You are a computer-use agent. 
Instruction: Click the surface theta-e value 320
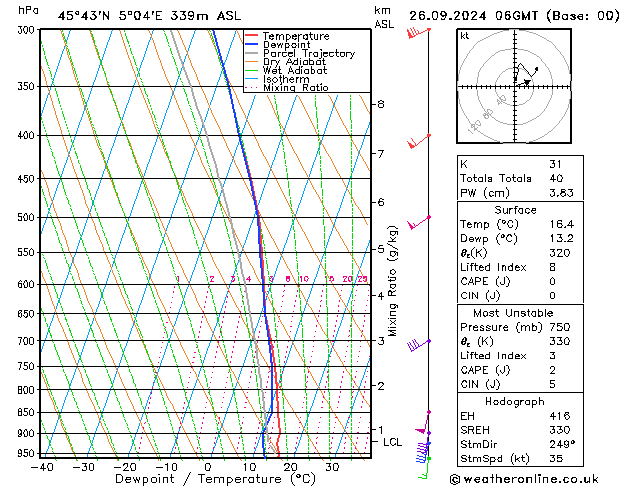[x=560, y=253]
